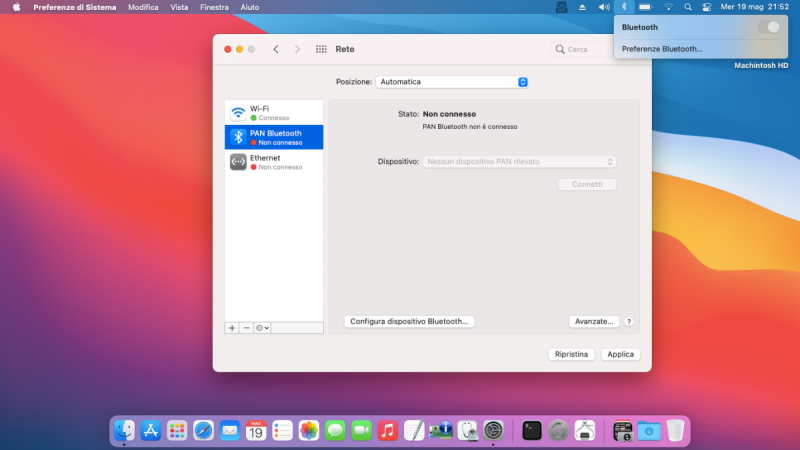Toggle the Bluetooth switch in the menu
The image size is (800, 450).
tap(769, 27)
